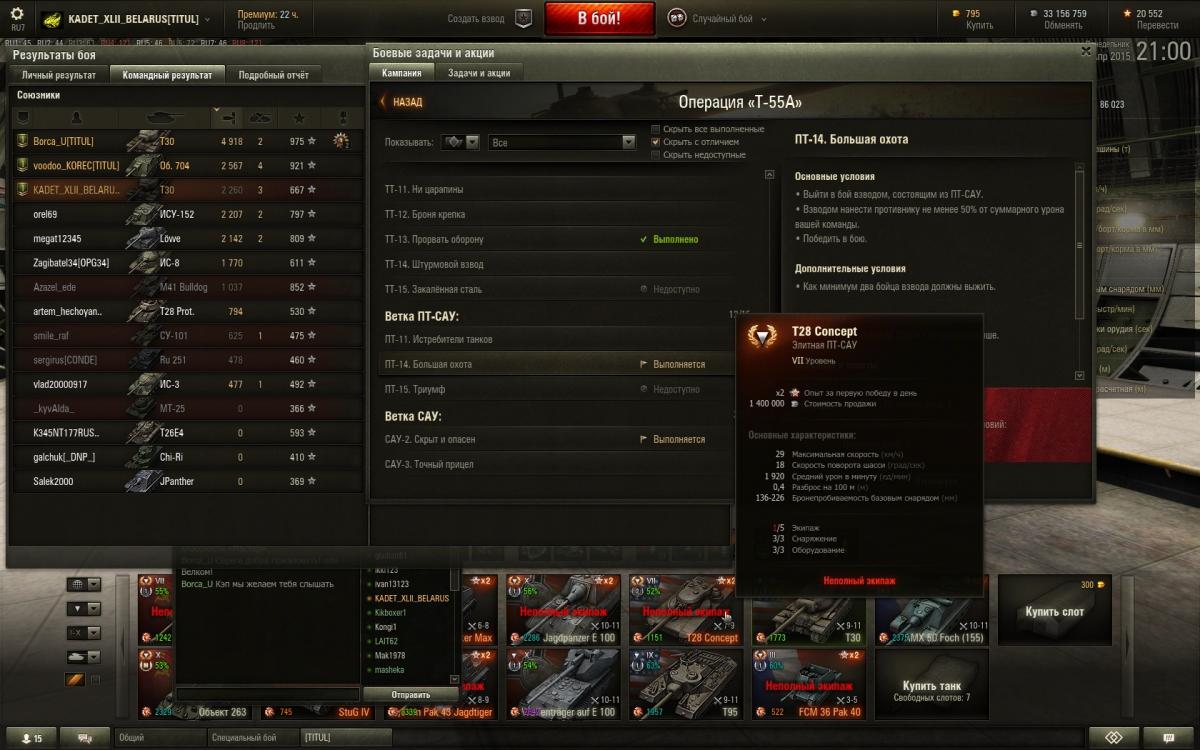Click the orange-stripe favorites icon

coord(76,680)
